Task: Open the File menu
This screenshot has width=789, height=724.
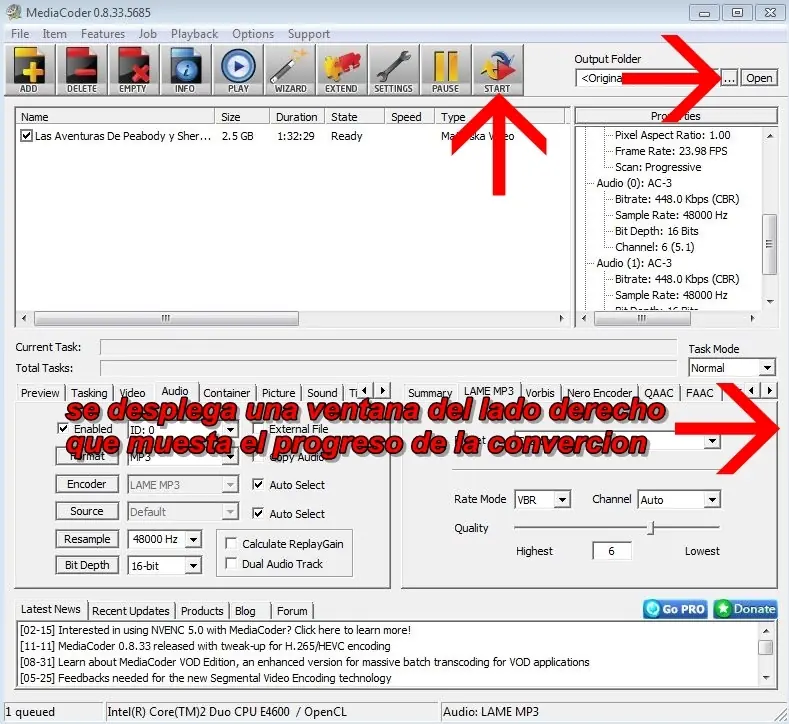Action: click(20, 34)
